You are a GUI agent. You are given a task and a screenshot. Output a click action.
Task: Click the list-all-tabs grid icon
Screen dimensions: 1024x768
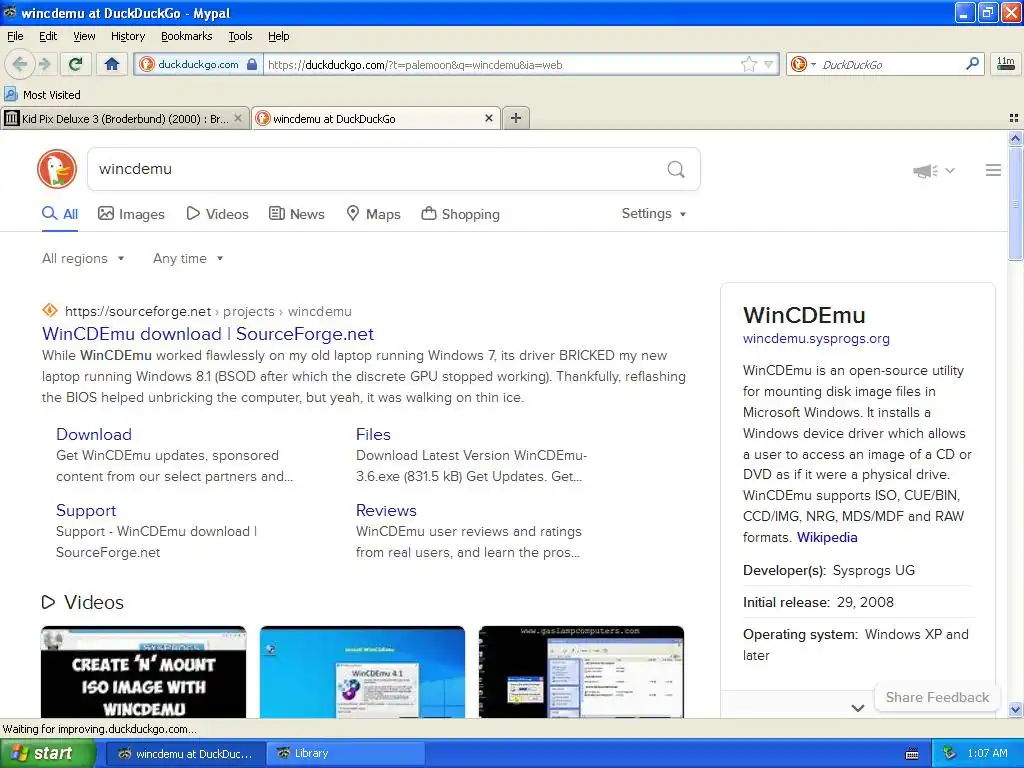(x=1014, y=118)
